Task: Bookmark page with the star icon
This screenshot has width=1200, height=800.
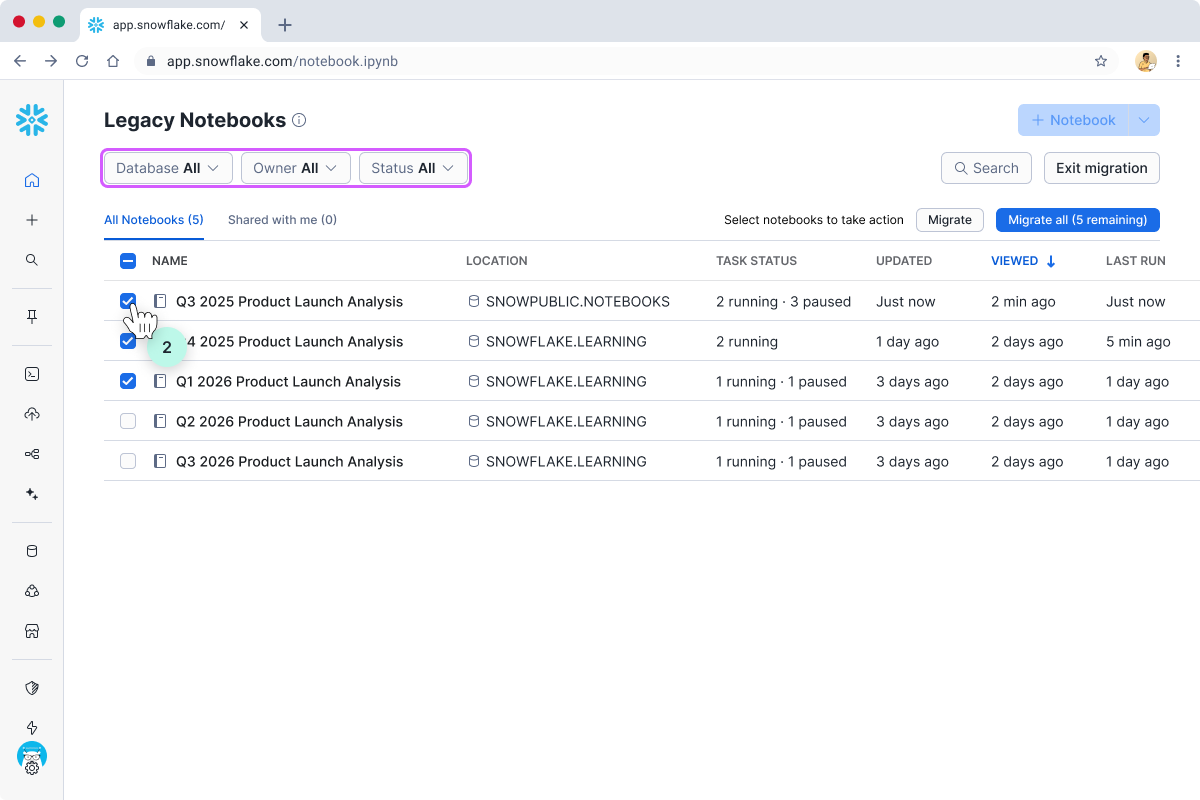Action: pyautogui.click(x=1101, y=61)
